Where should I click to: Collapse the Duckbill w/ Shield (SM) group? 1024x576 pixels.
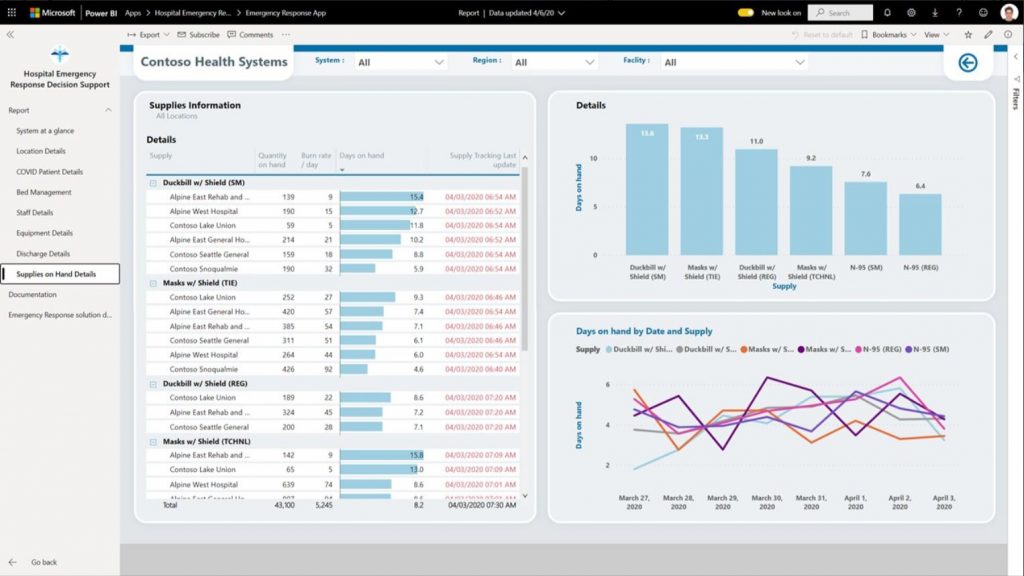pyautogui.click(x=153, y=183)
